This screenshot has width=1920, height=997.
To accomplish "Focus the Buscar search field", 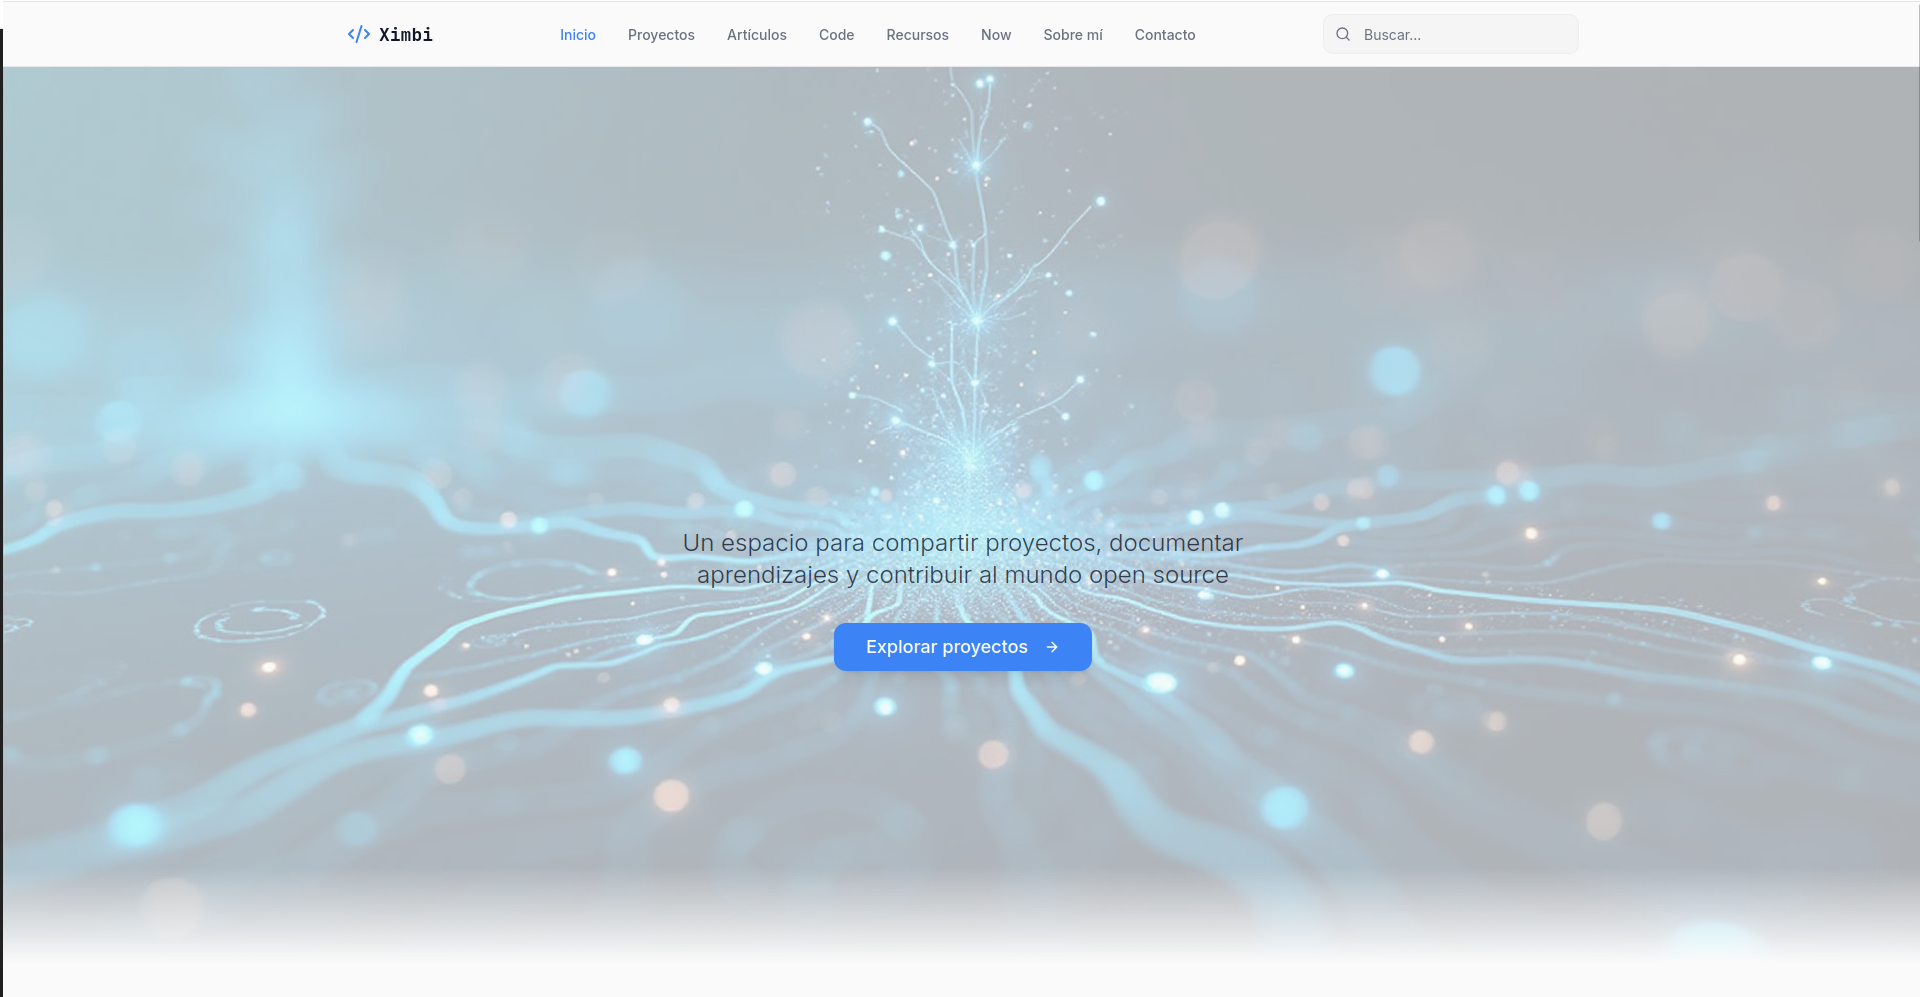I will (x=1460, y=35).
